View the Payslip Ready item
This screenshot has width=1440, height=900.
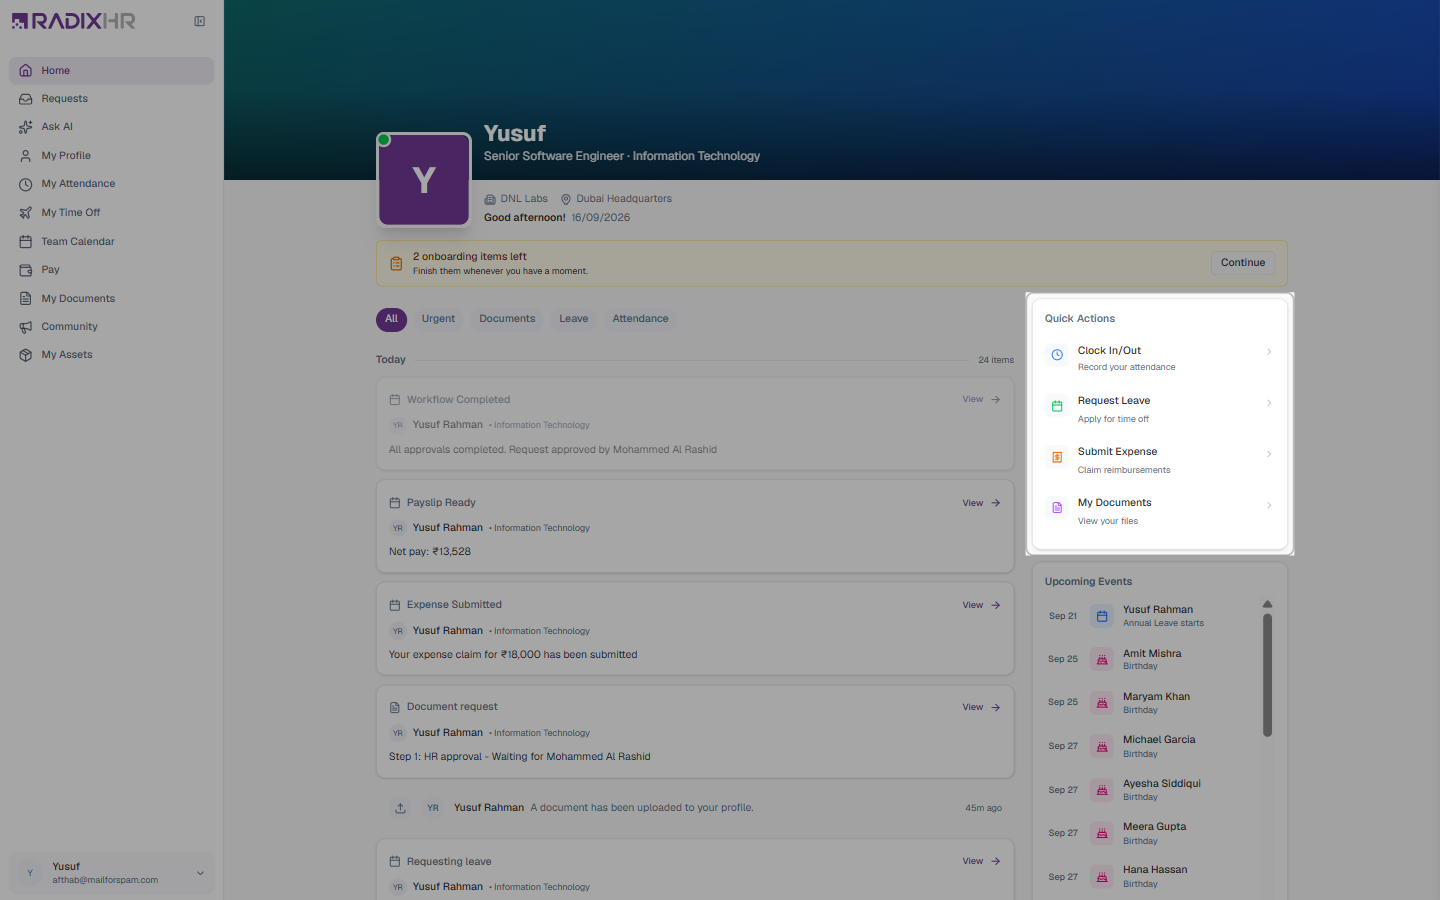tap(981, 503)
